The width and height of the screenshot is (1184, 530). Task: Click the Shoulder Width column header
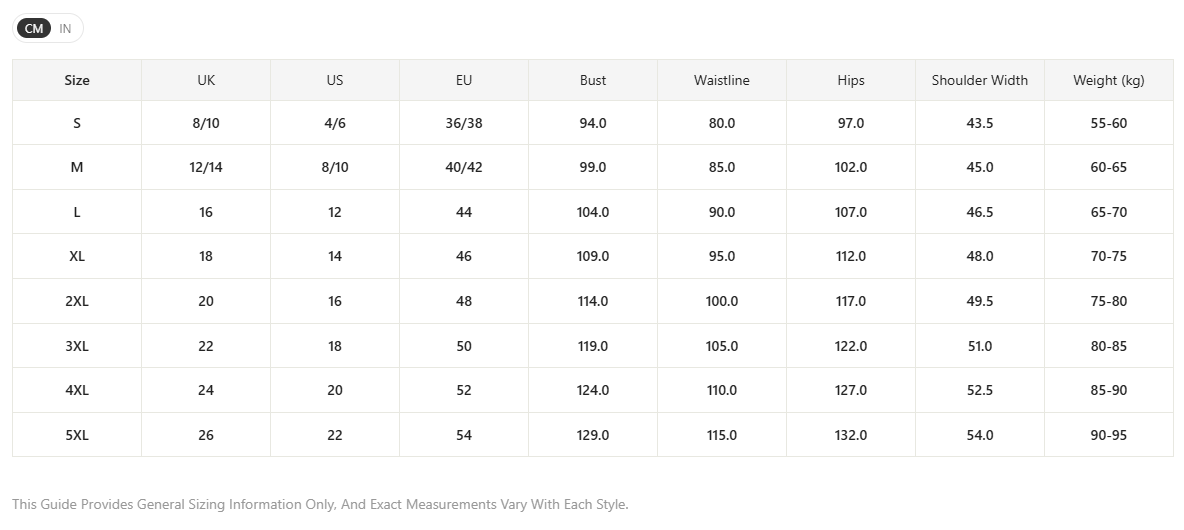pyautogui.click(x=980, y=80)
